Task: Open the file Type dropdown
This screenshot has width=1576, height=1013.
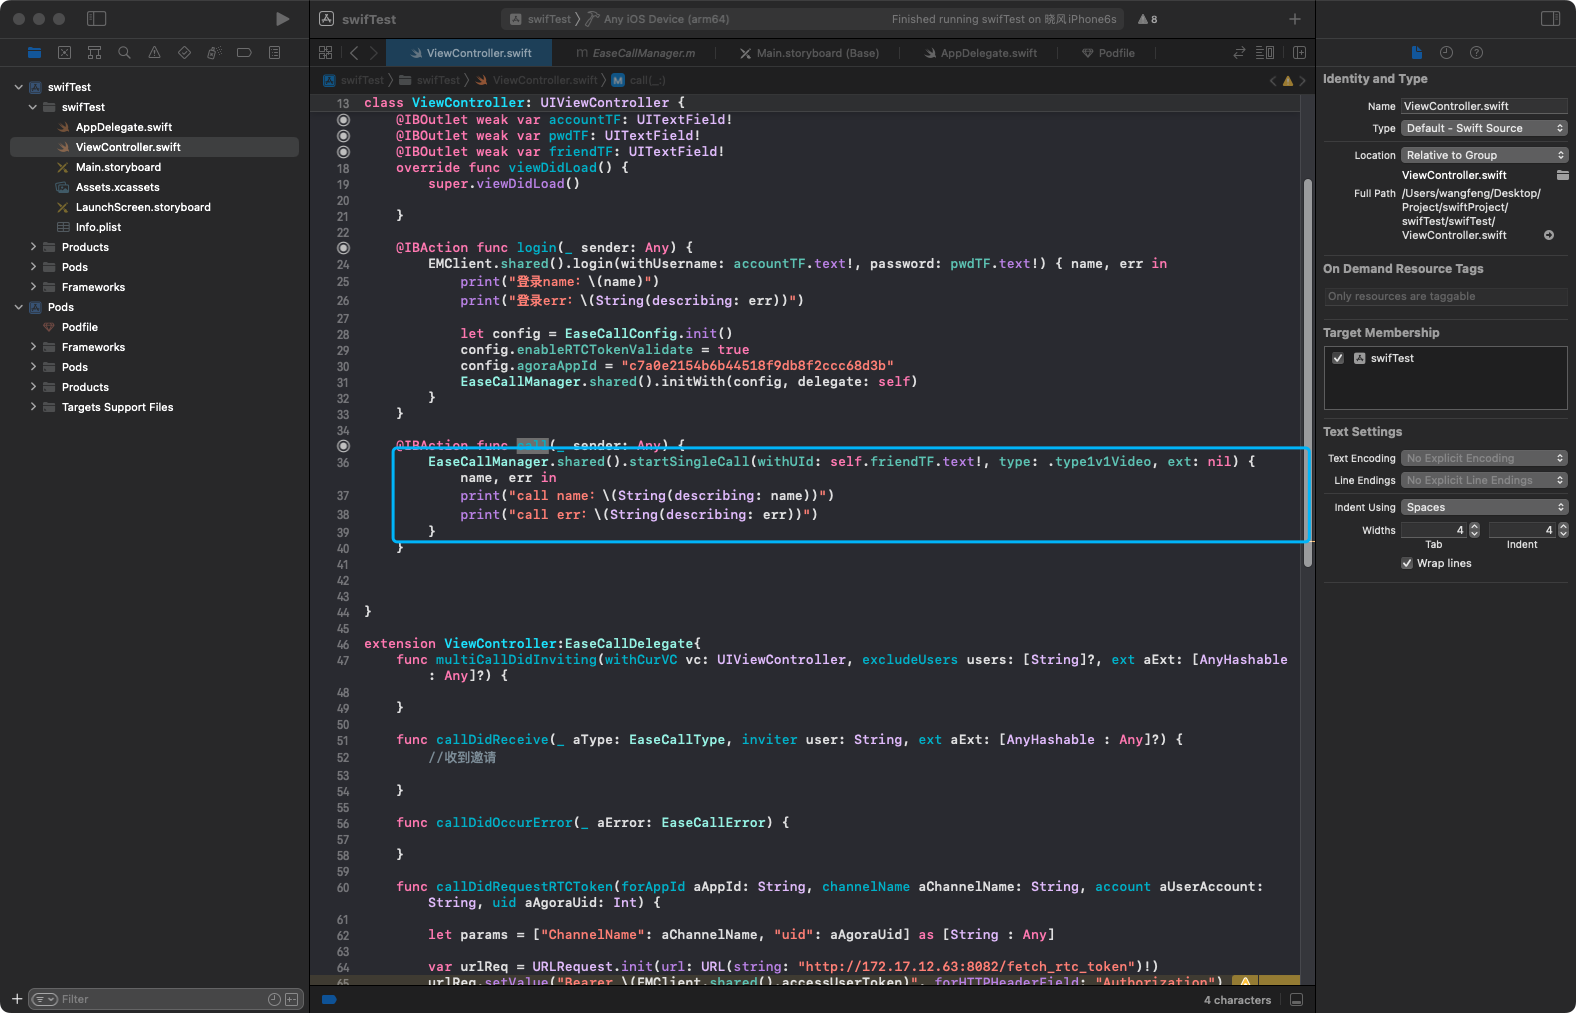Action: (x=1483, y=128)
